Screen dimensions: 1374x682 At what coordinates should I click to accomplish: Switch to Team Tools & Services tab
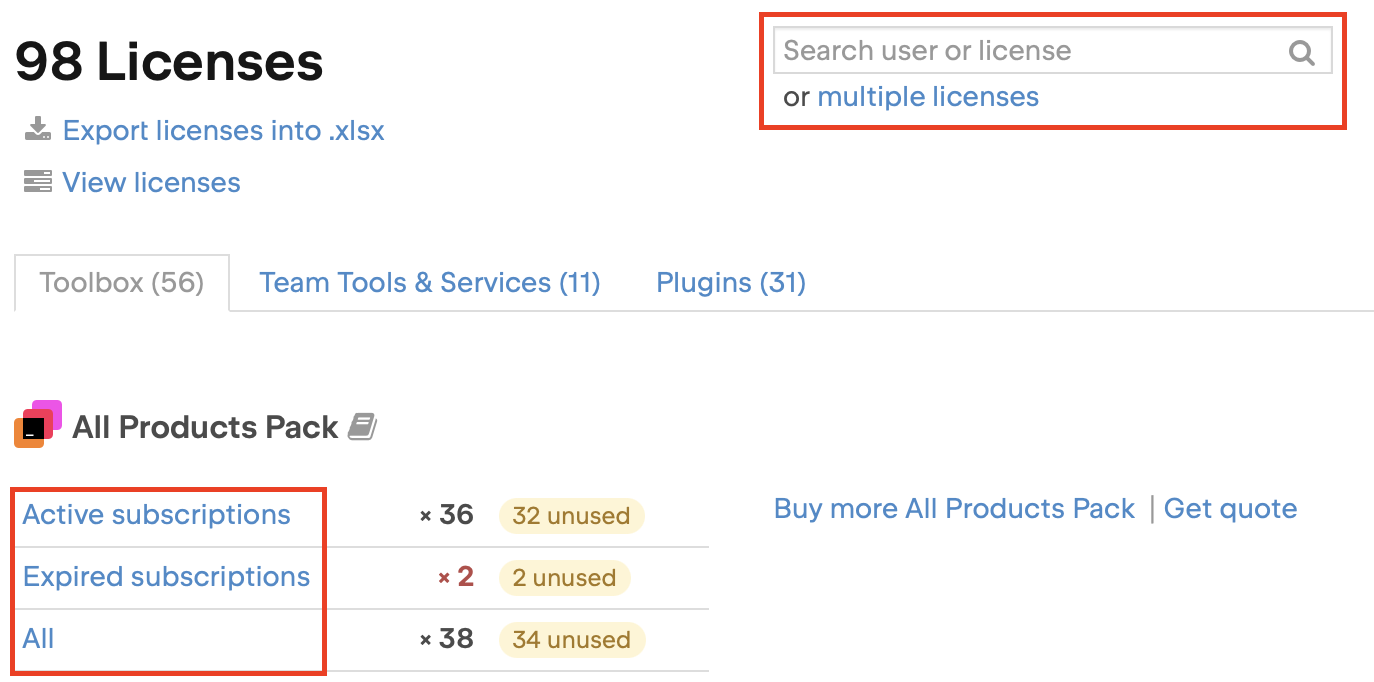pos(430,283)
